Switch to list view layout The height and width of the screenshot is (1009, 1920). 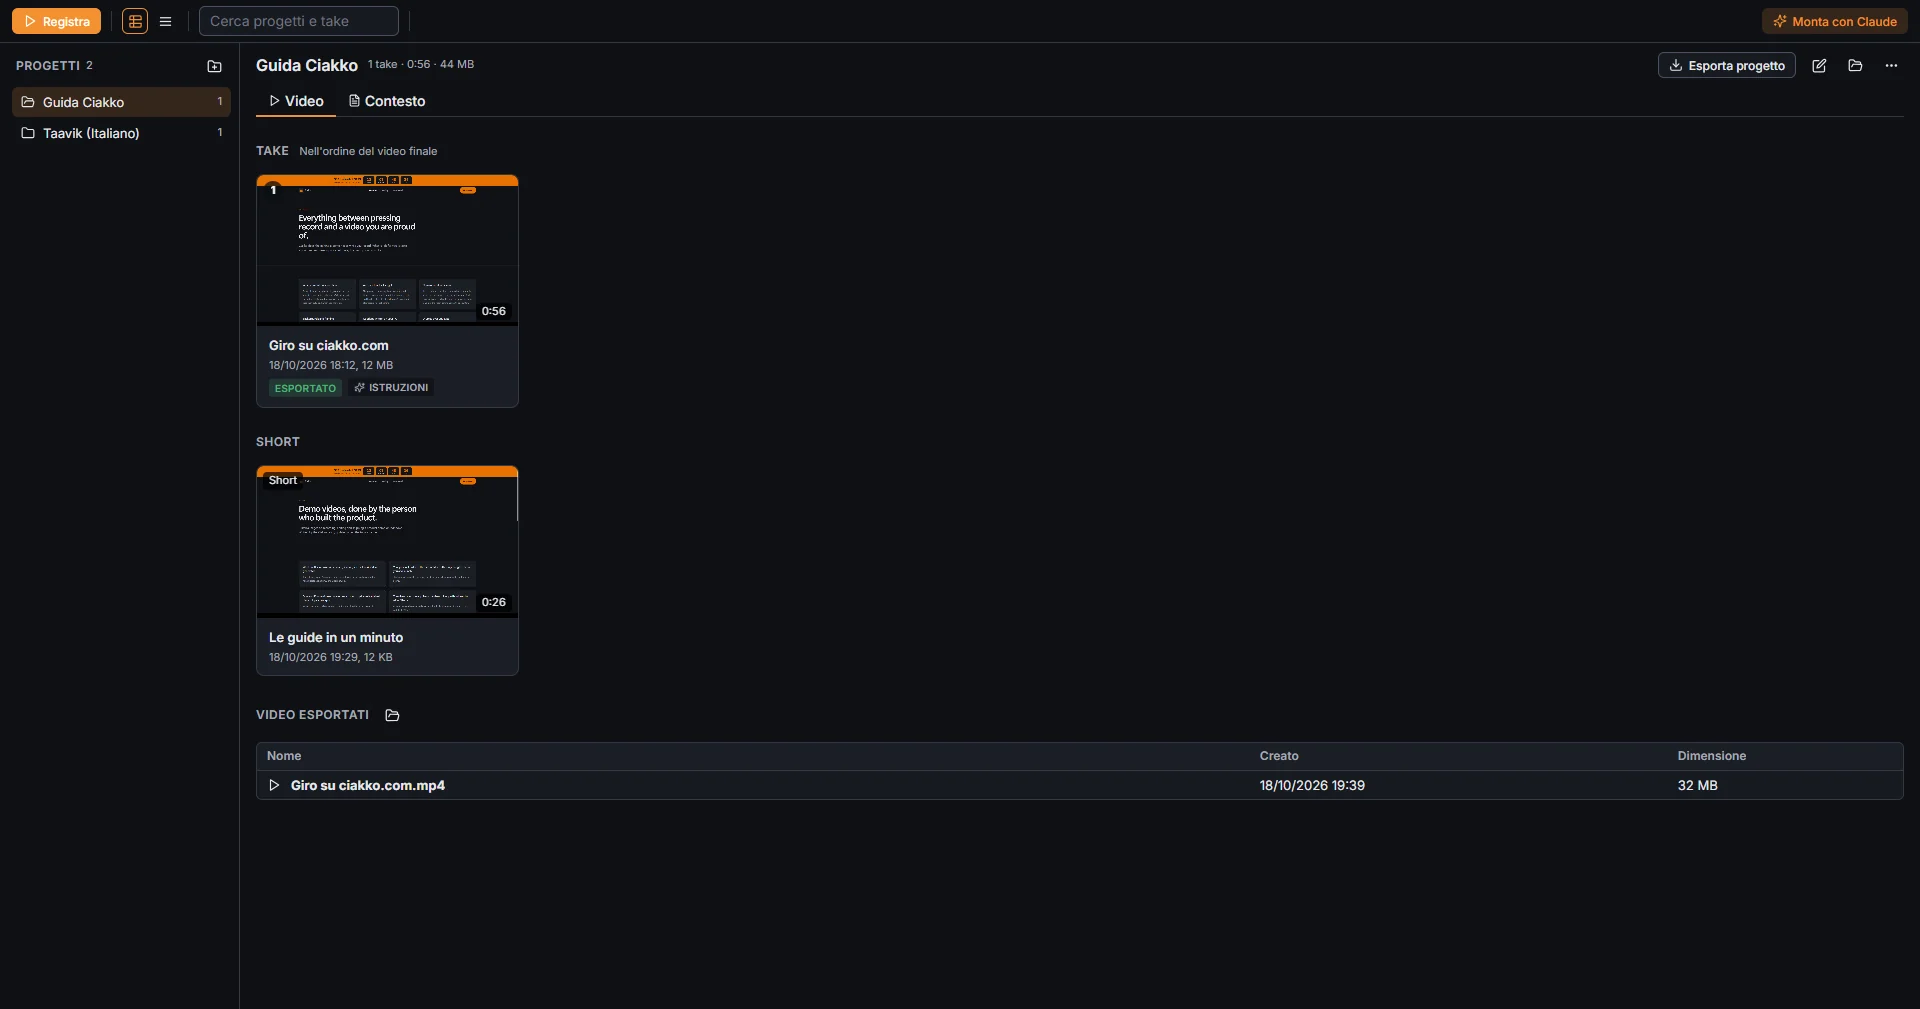coord(166,21)
